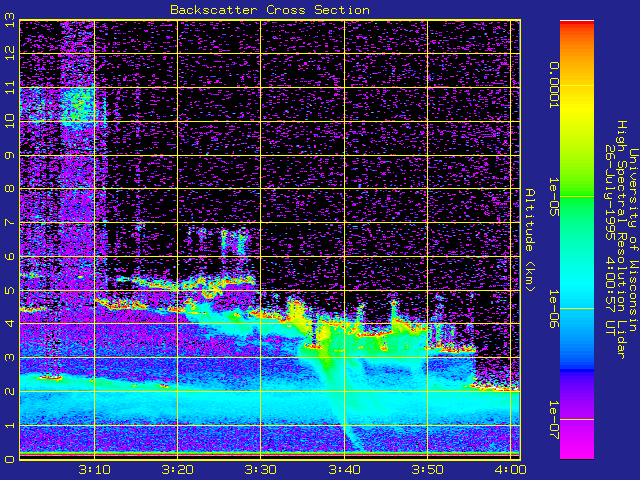Click the 3:30 time axis label
The width and height of the screenshot is (640, 480).
coord(261,470)
